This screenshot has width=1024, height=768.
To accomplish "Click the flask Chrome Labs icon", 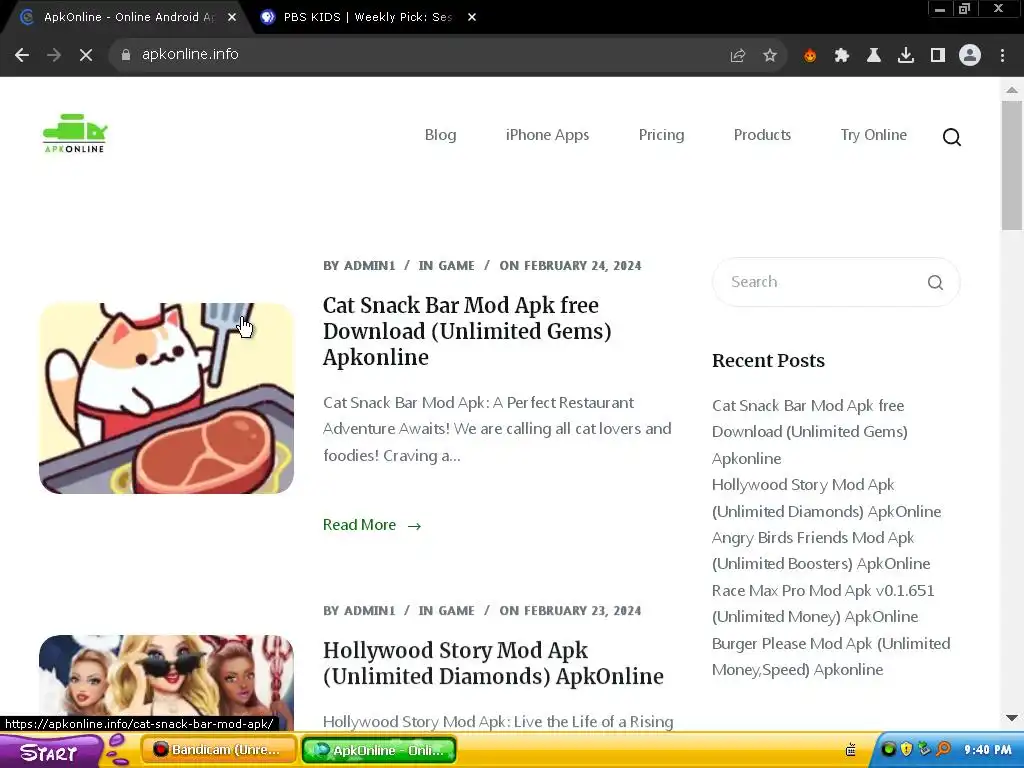I will click(874, 56).
